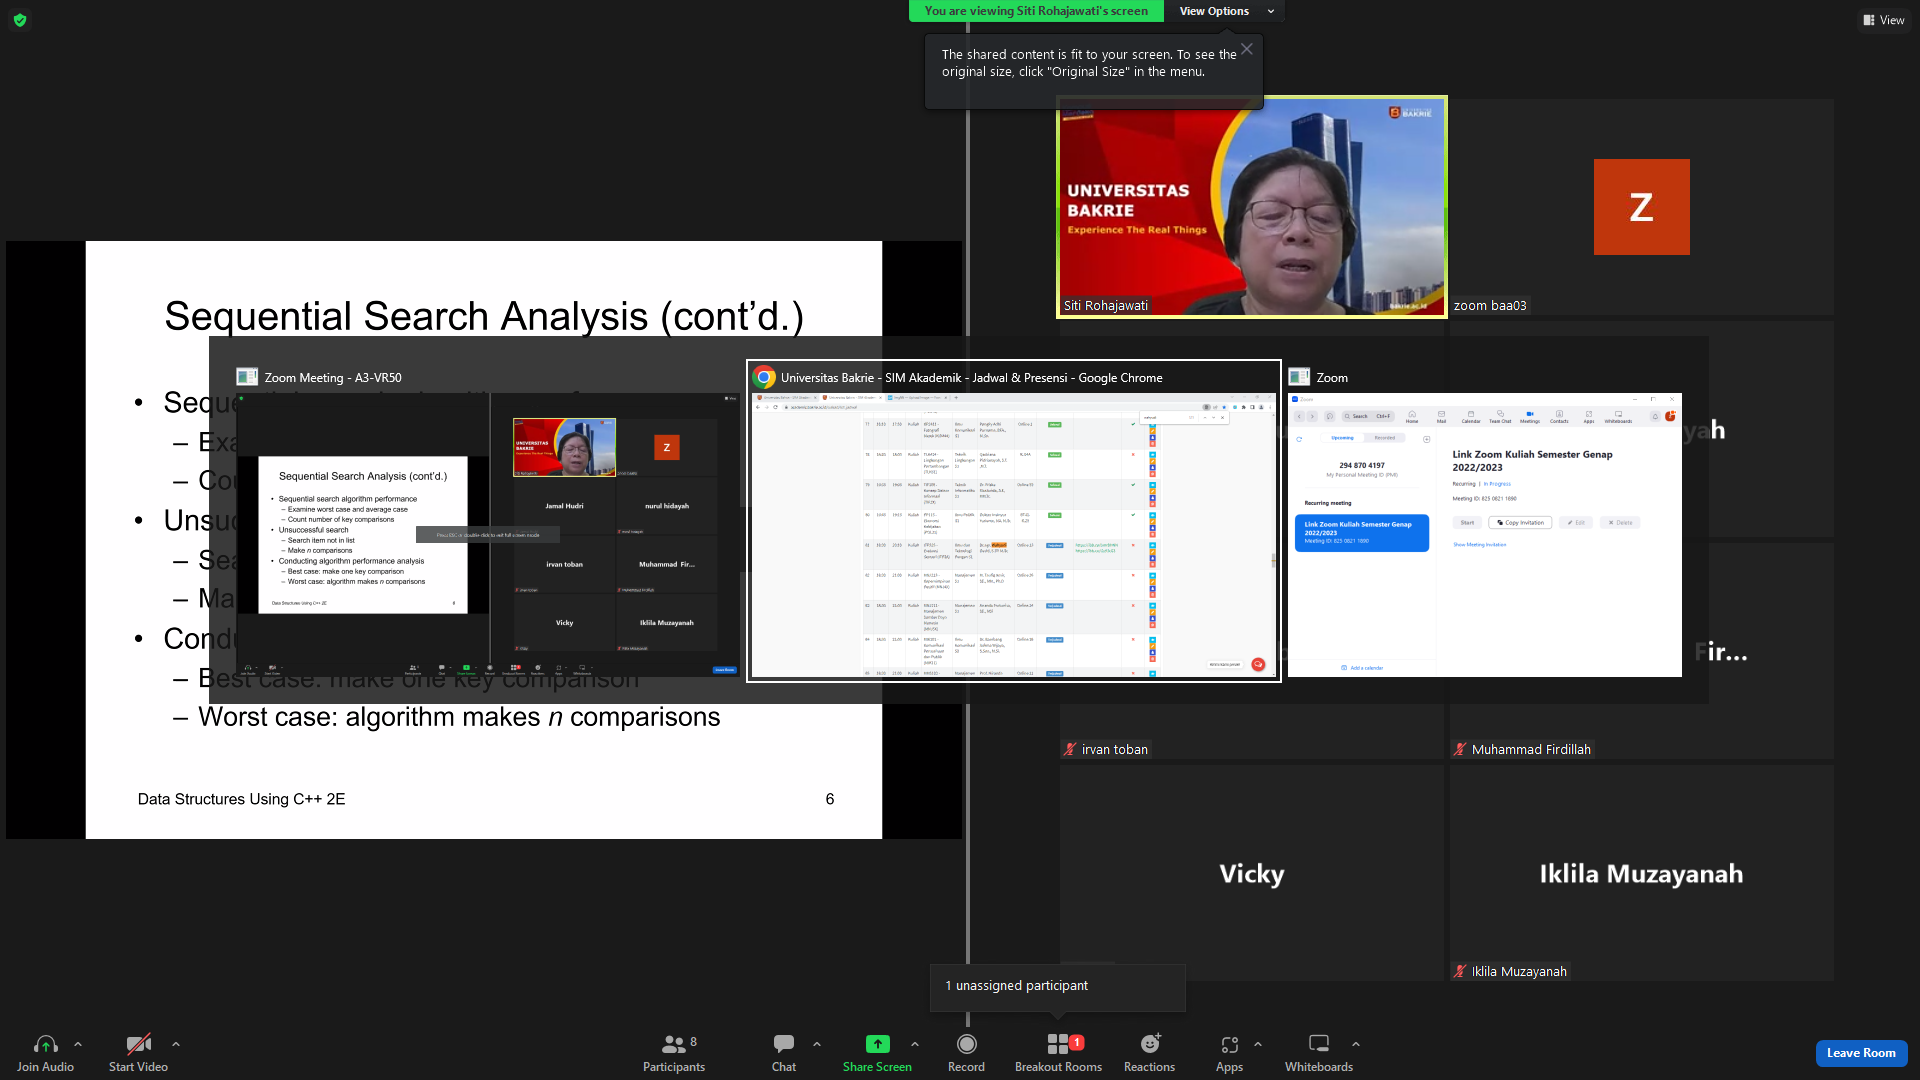The image size is (1920, 1080).
Task: Click the Chrome icon in the task switcher
Action: [765, 377]
